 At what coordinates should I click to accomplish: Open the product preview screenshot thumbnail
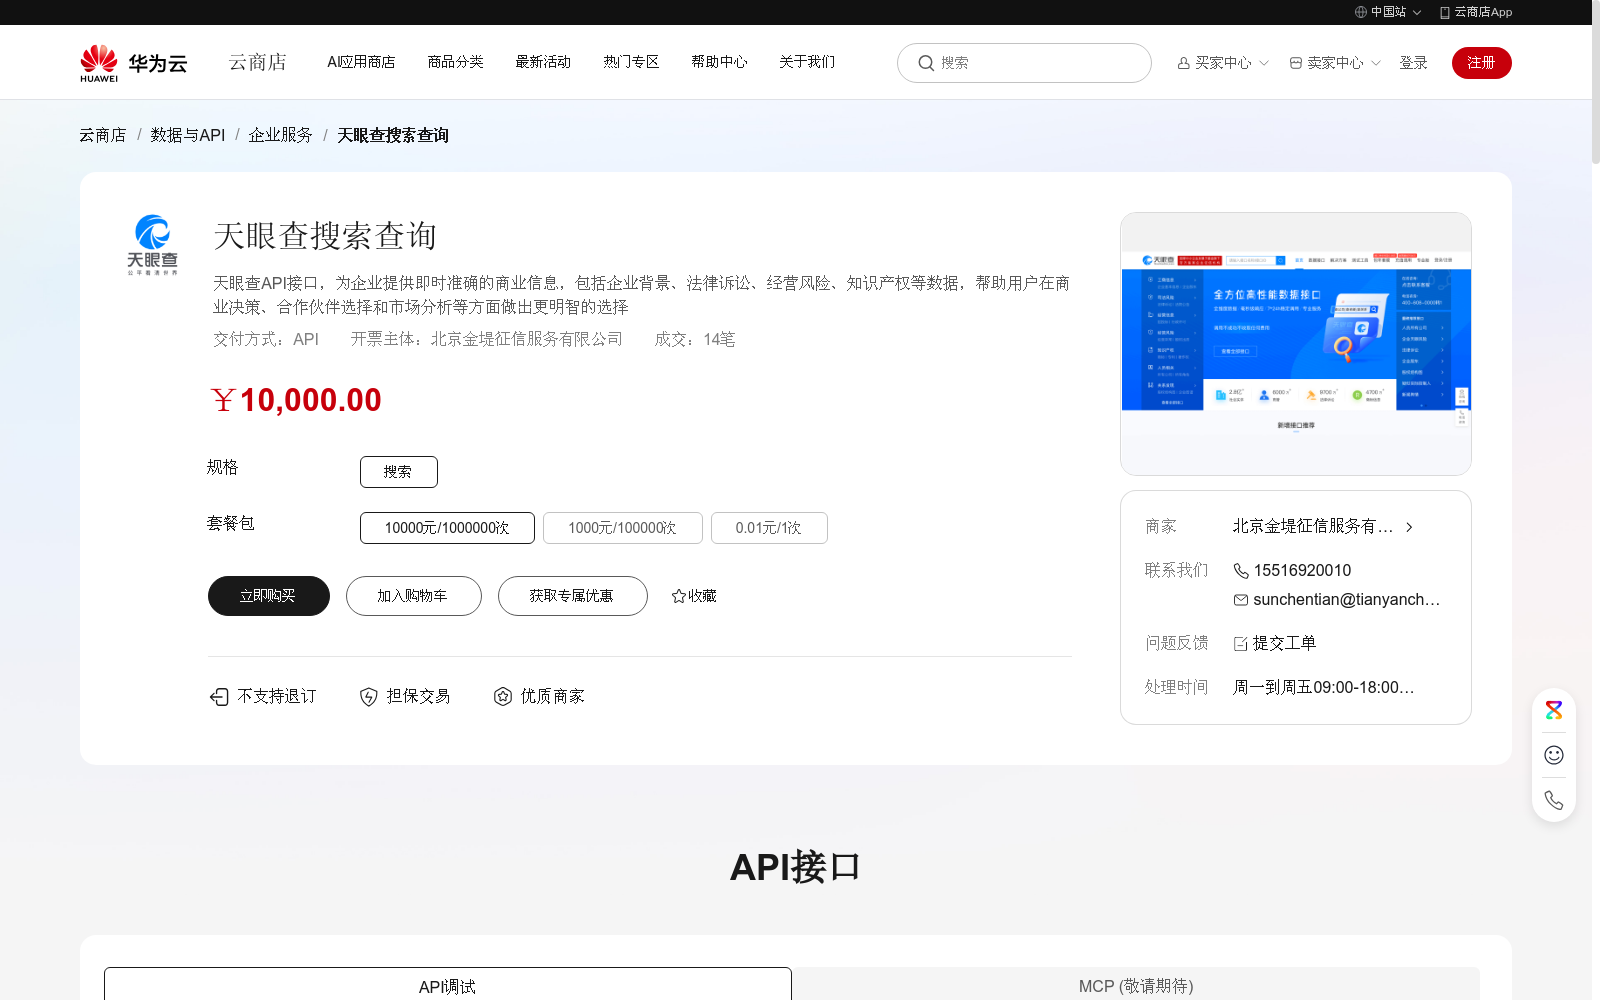(1296, 344)
